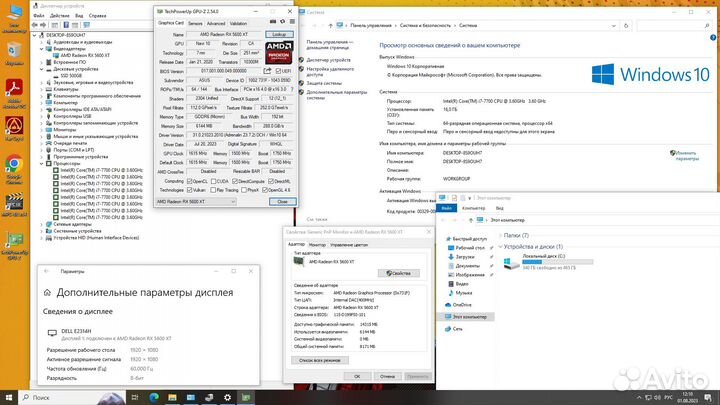Image resolution: width=720 pixels, height=405 pixels.
Task: Toggle the CUDA checkbox
Action: (x=214, y=181)
